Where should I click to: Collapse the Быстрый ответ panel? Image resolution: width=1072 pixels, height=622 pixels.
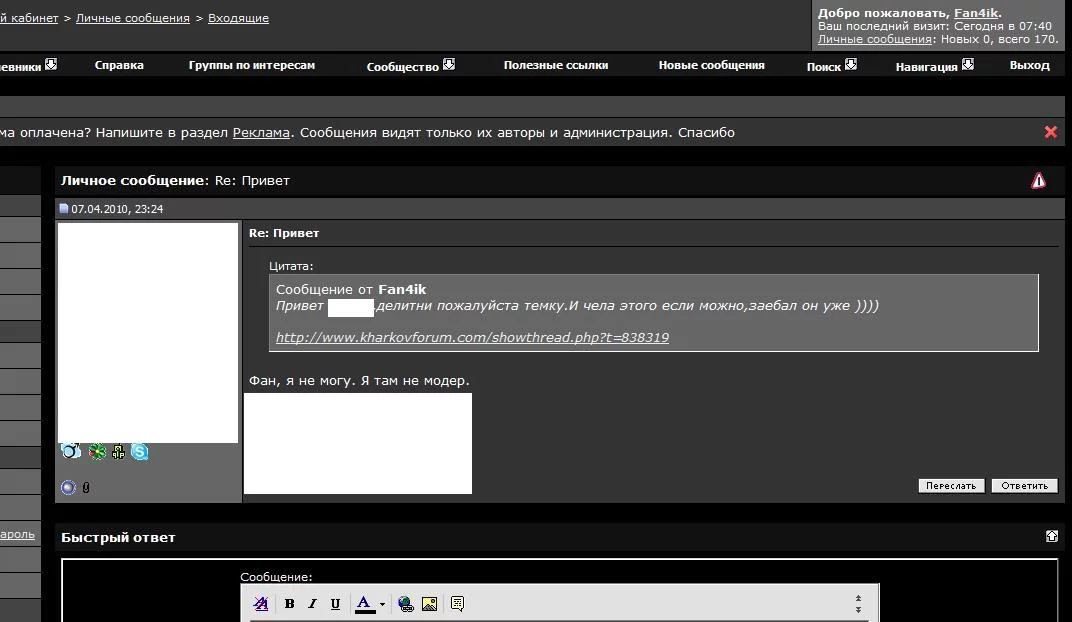[x=1051, y=537]
